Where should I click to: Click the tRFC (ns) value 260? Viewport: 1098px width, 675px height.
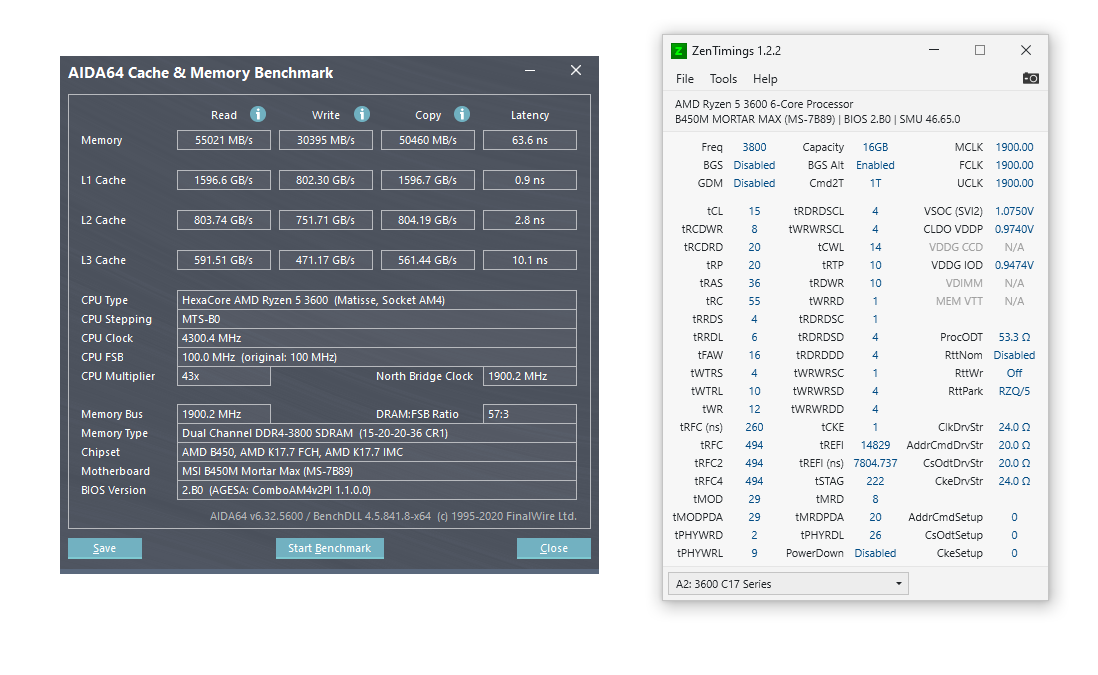754,427
